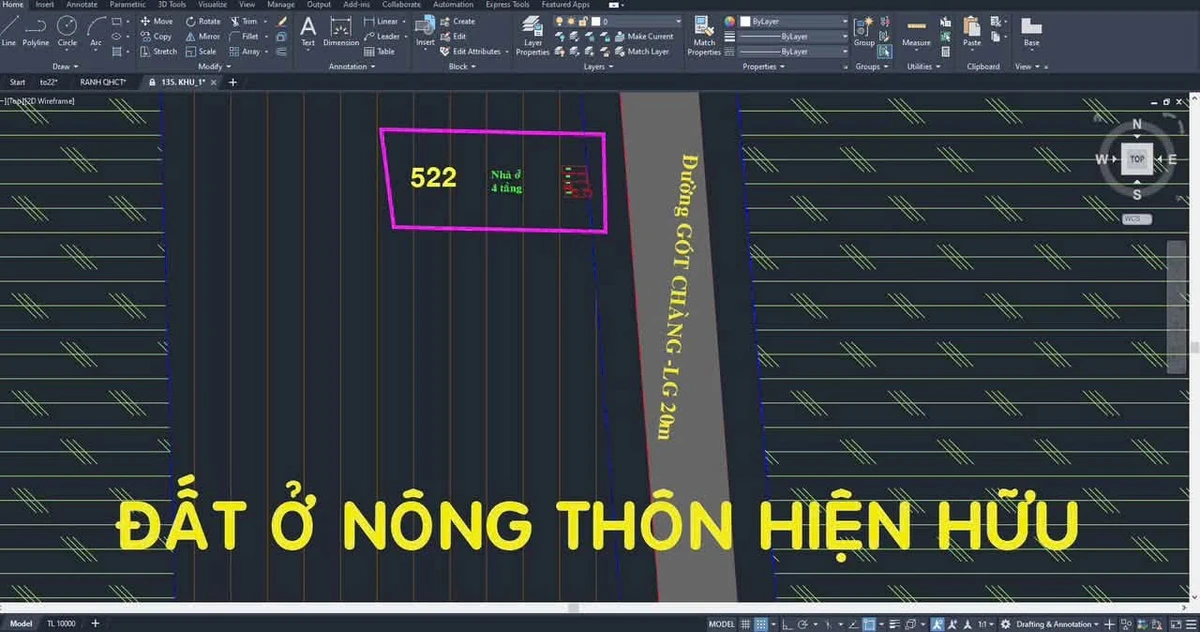The height and width of the screenshot is (632, 1200).
Task: Toggle MODEL space button in status bar
Action: 721,624
